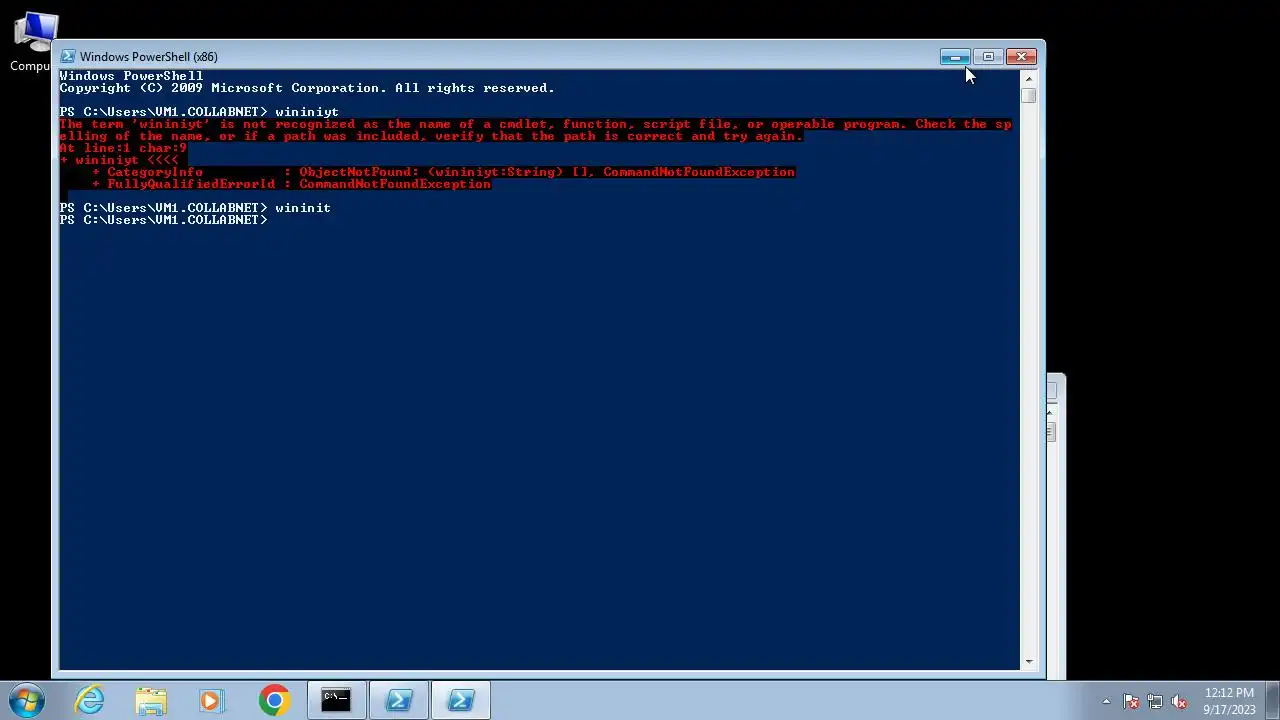Click the 'Windows PowerShell (x86)' title text
The height and width of the screenshot is (720, 1280).
click(x=149, y=57)
